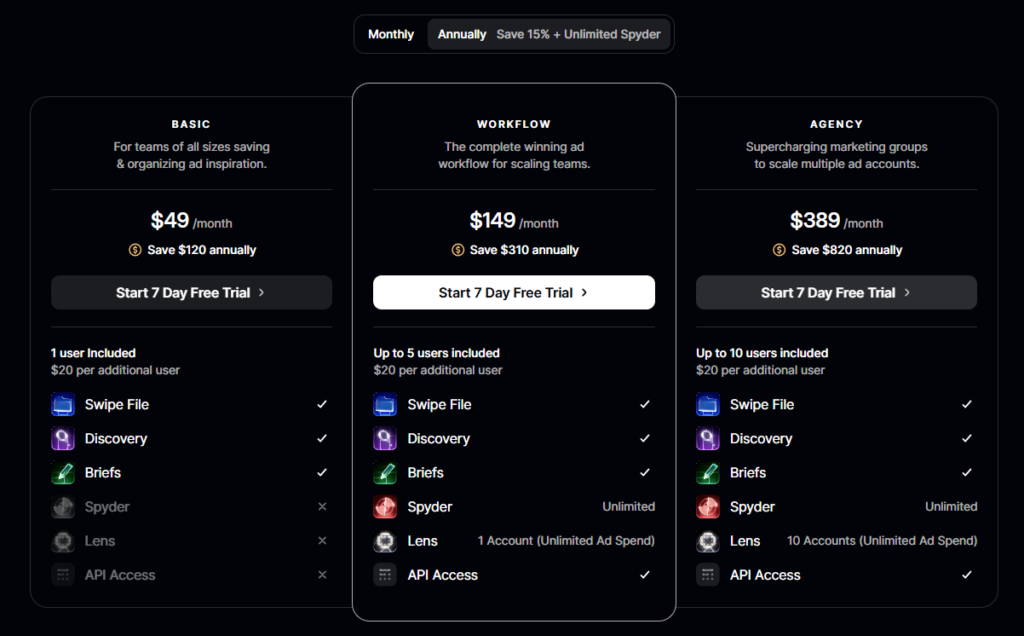Click the Briefs icon in Basic plan
Viewport: 1024px width, 636px height.
point(63,473)
